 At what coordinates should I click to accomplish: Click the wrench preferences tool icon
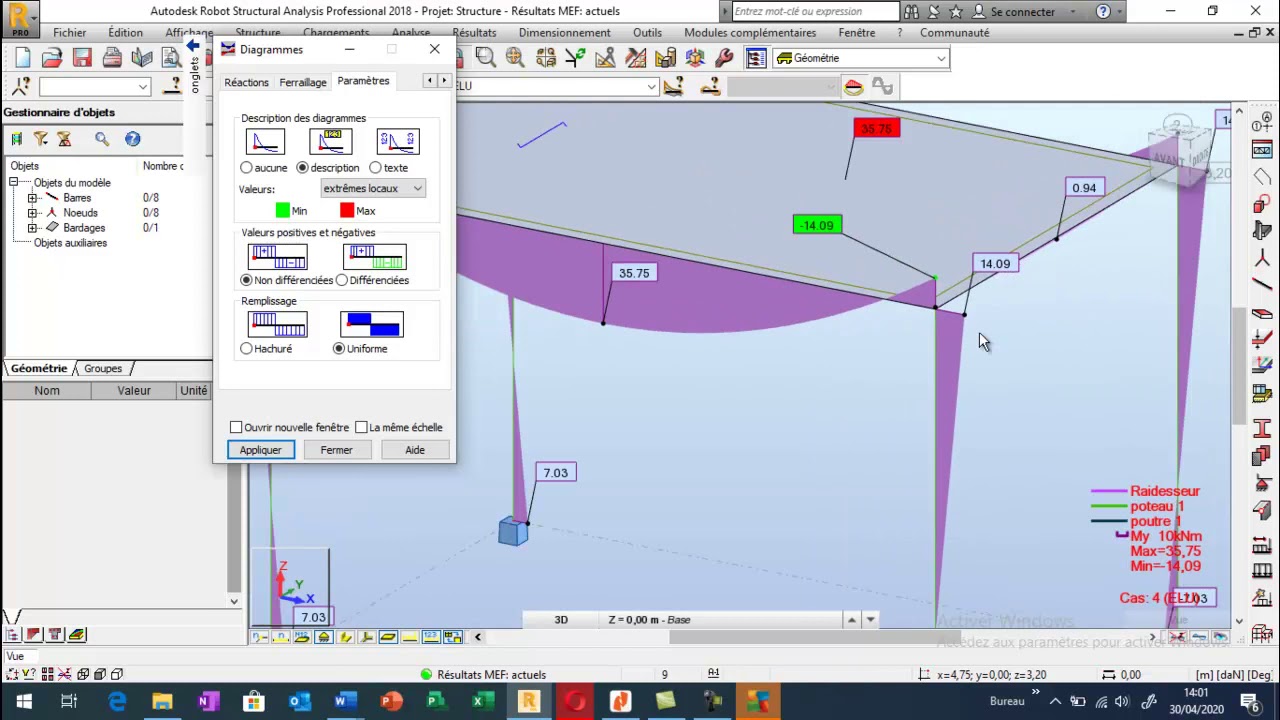coord(725,58)
